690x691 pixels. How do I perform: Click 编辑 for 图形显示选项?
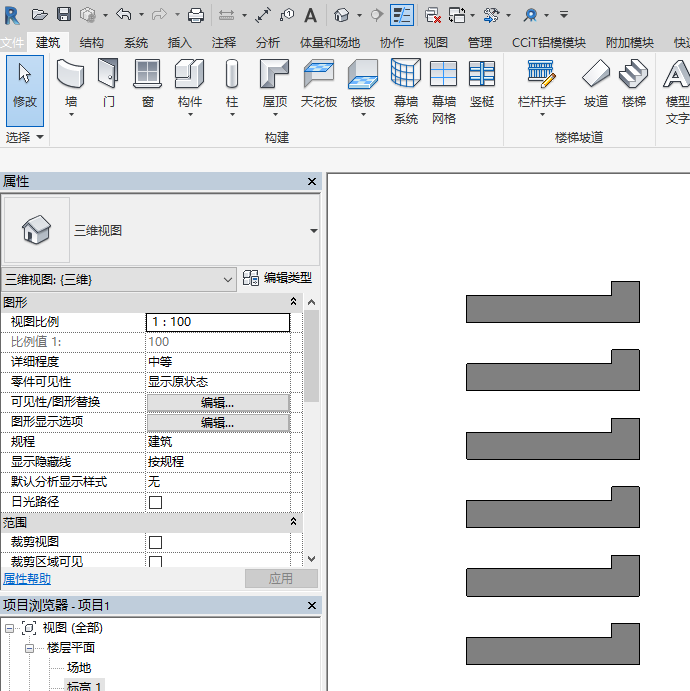point(218,423)
